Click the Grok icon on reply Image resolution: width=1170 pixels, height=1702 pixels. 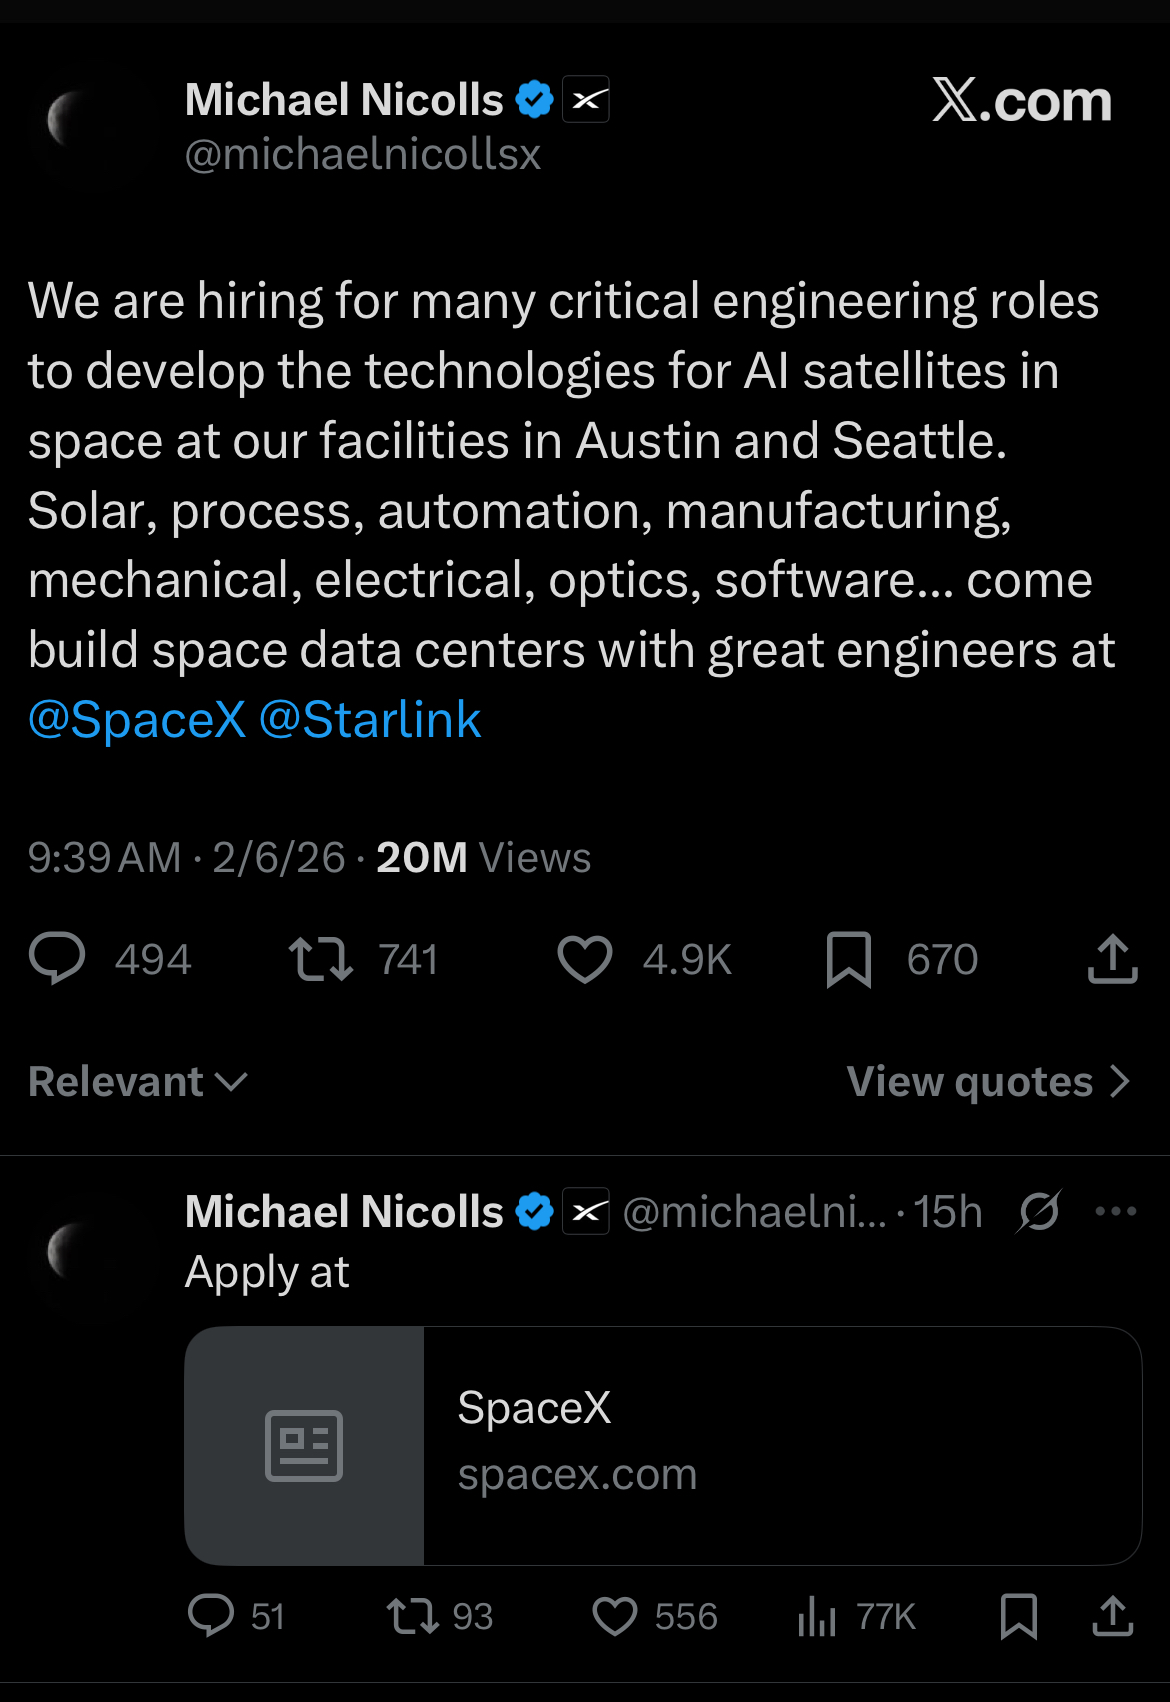coord(1039,1212)
